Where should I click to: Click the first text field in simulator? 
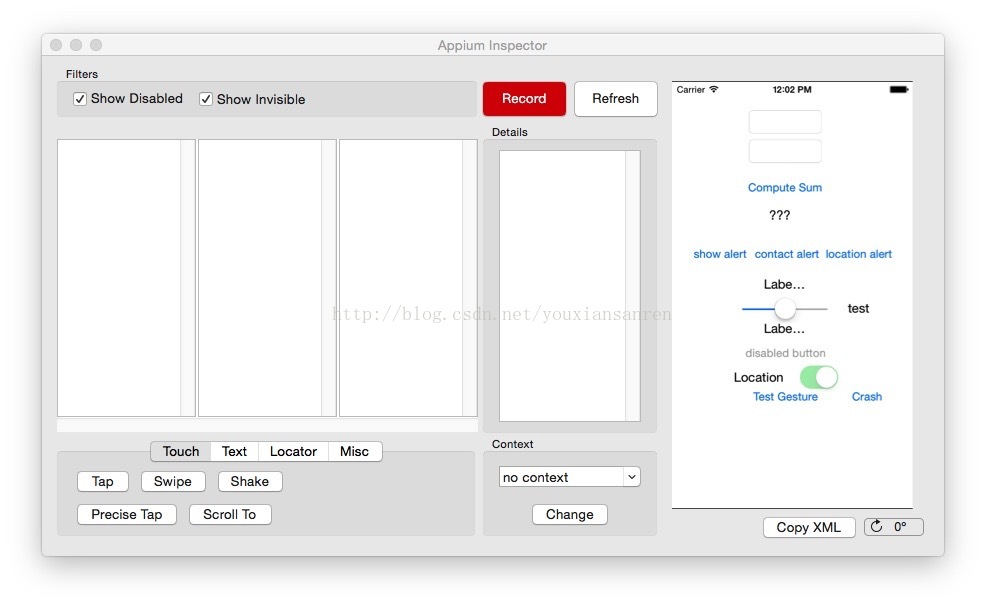point(785,122)
